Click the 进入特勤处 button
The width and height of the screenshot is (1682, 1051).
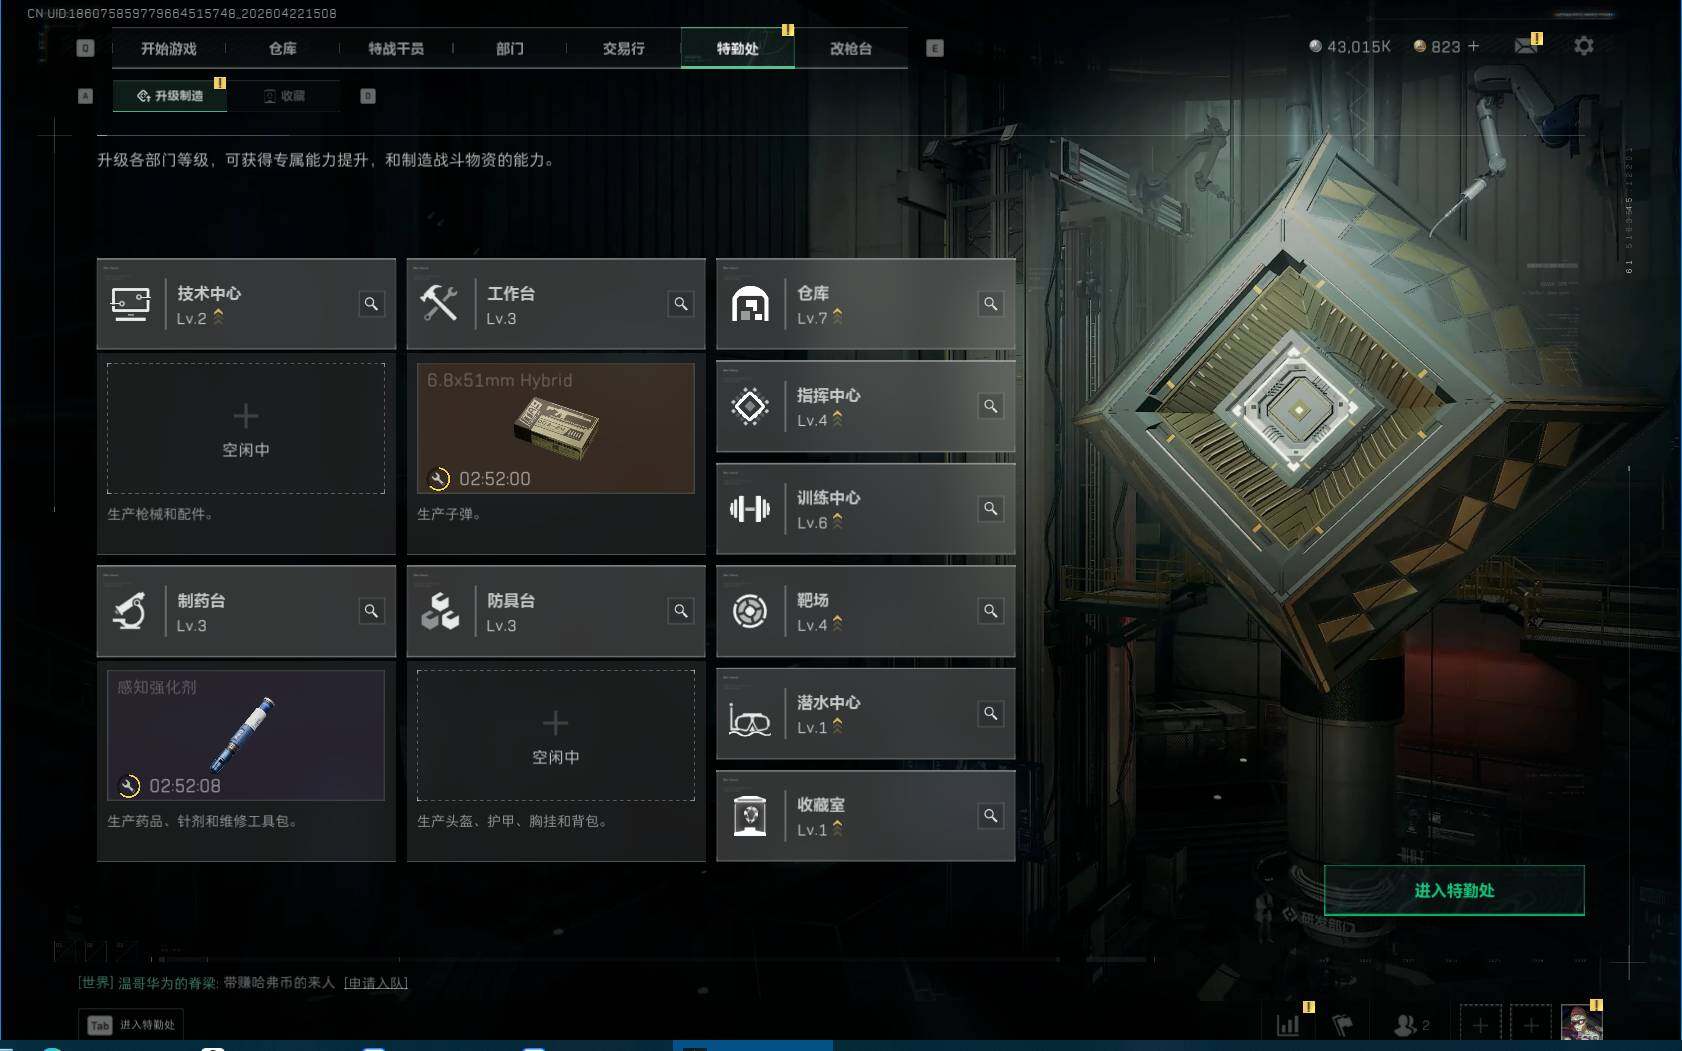point(1454,890)
